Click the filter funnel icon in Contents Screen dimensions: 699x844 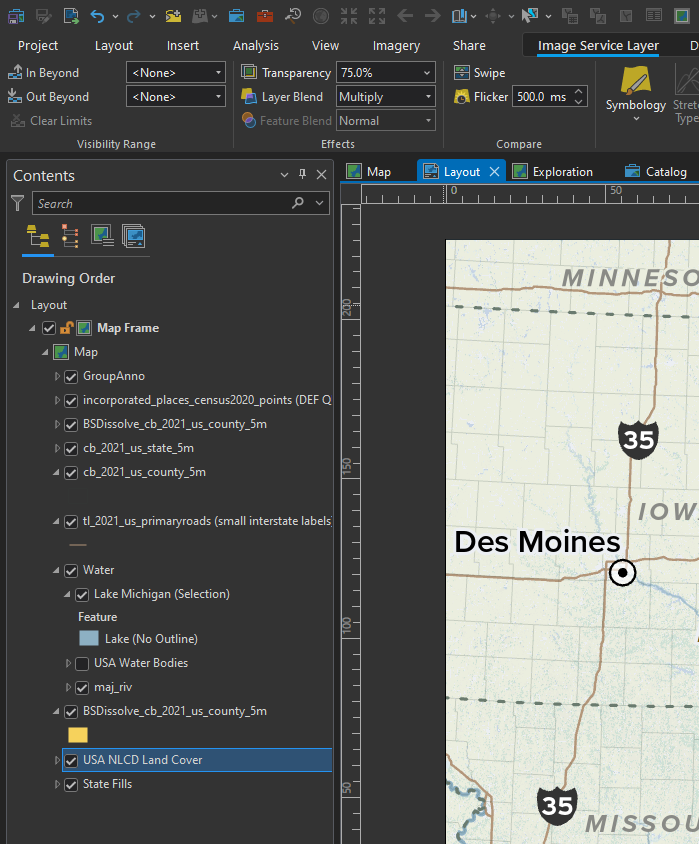pos(17,203)
